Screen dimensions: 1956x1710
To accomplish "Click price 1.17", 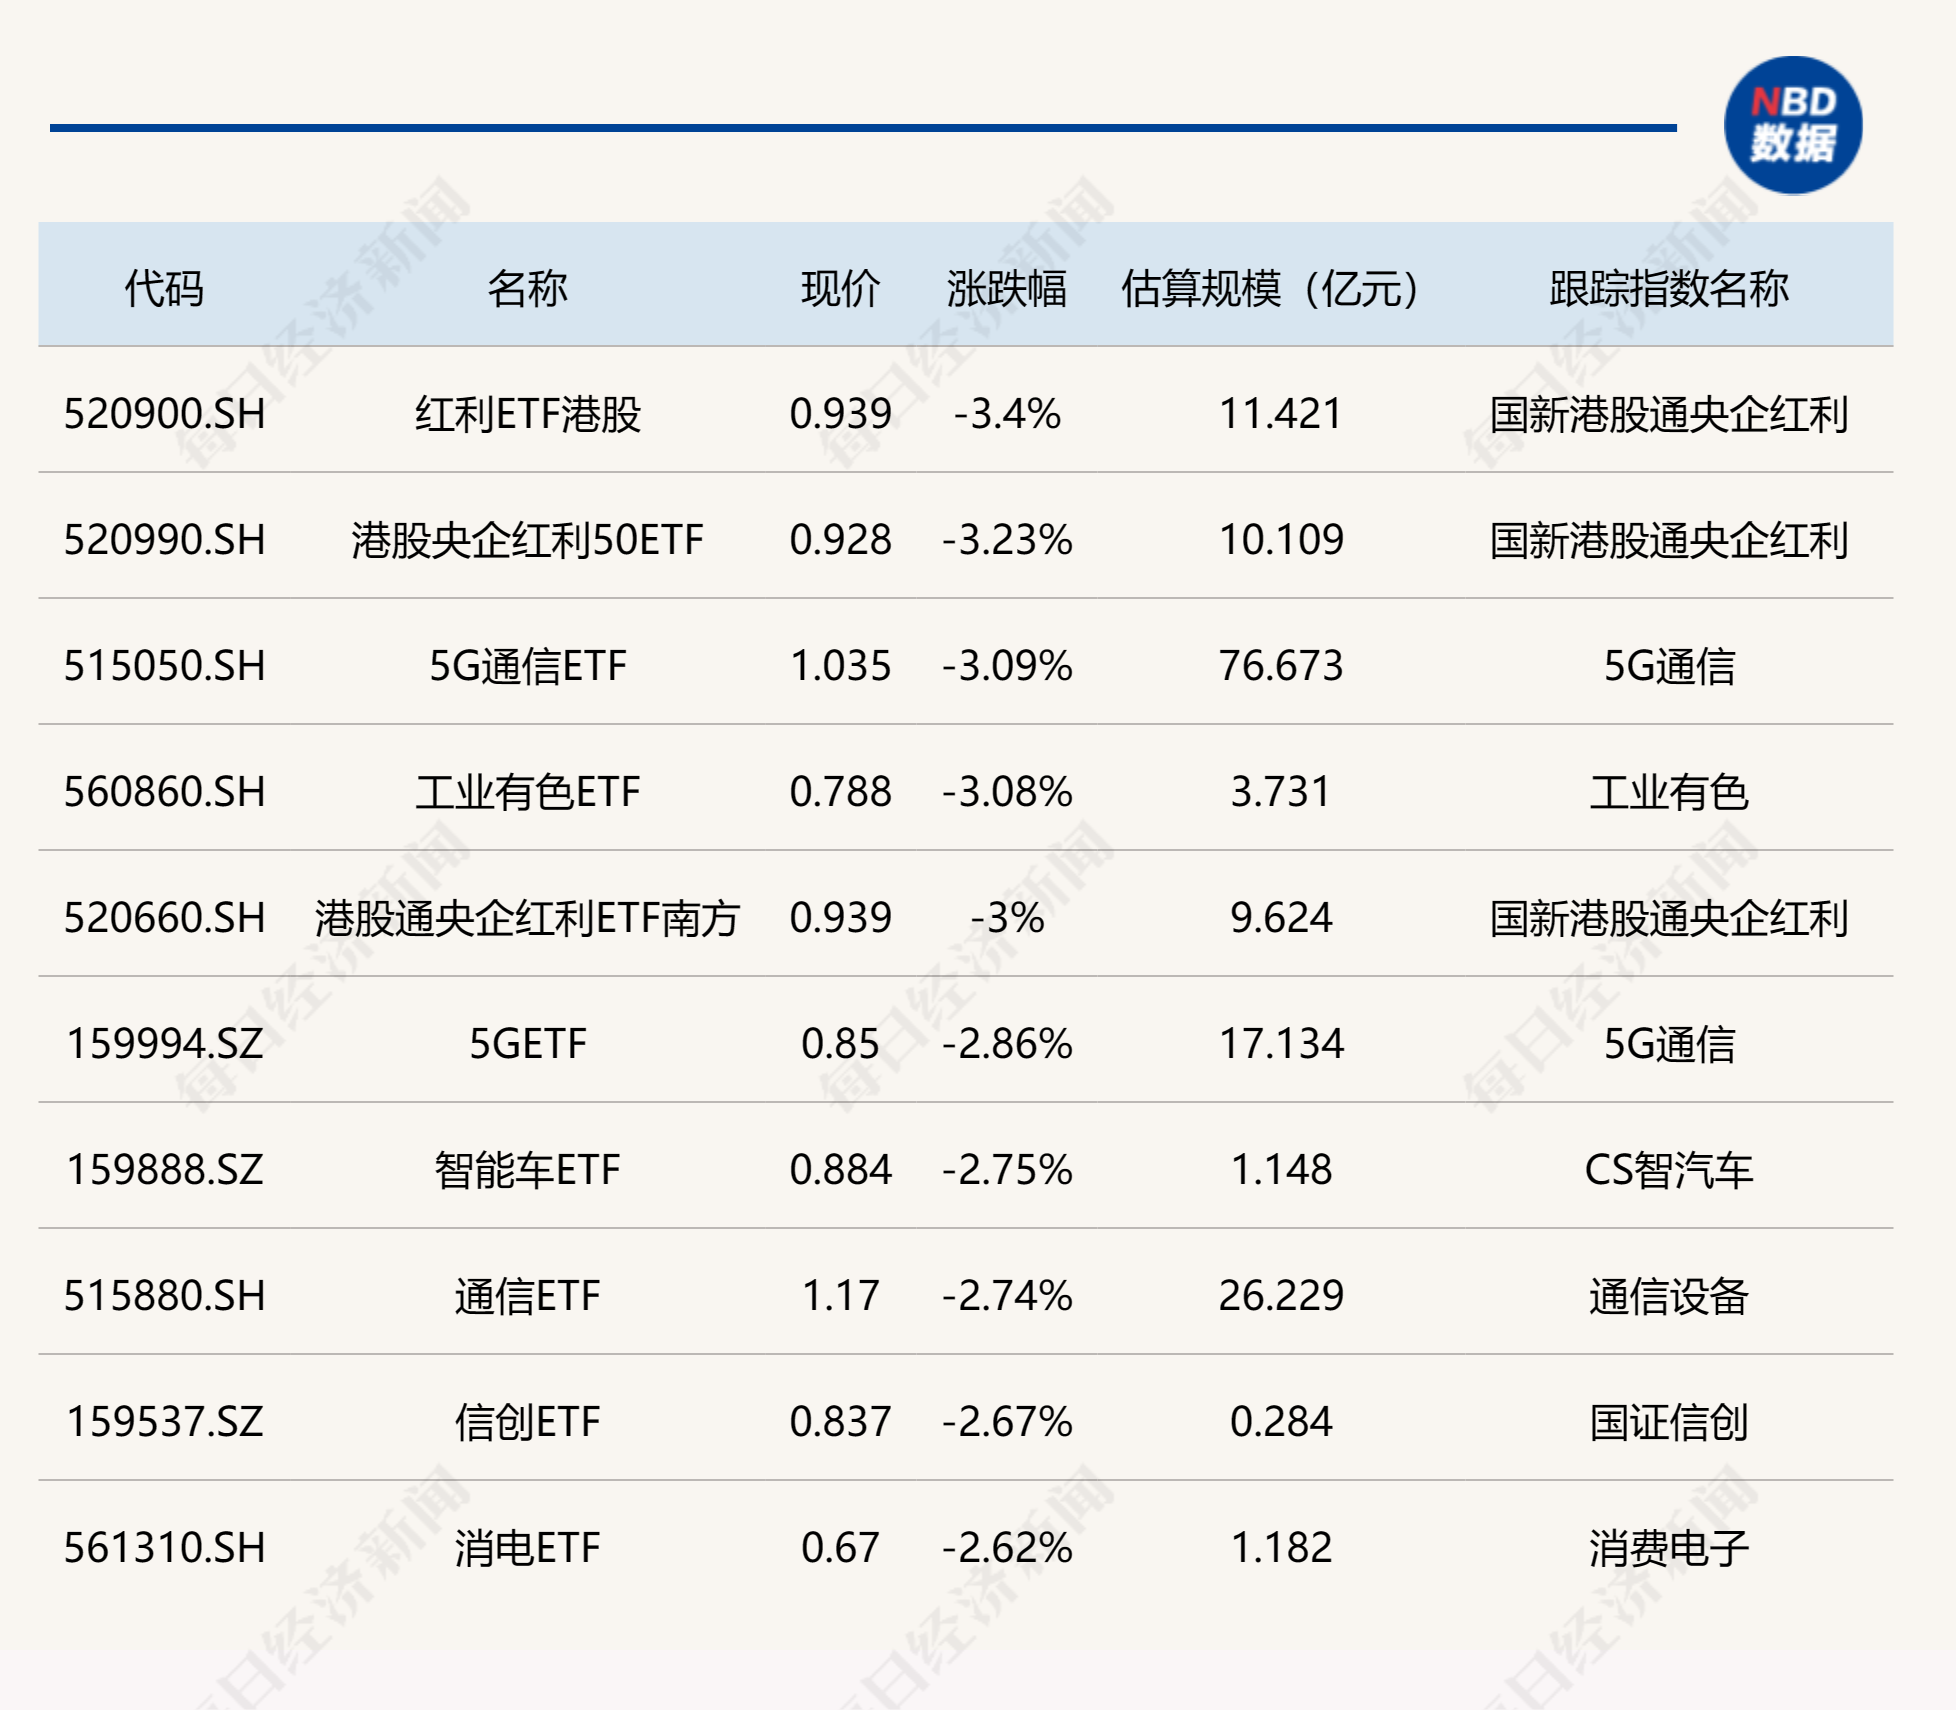I will (x=840, y=1296).
